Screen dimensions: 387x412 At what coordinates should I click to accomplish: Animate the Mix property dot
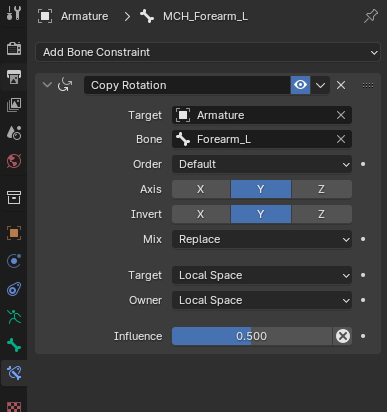pos(363,239)
